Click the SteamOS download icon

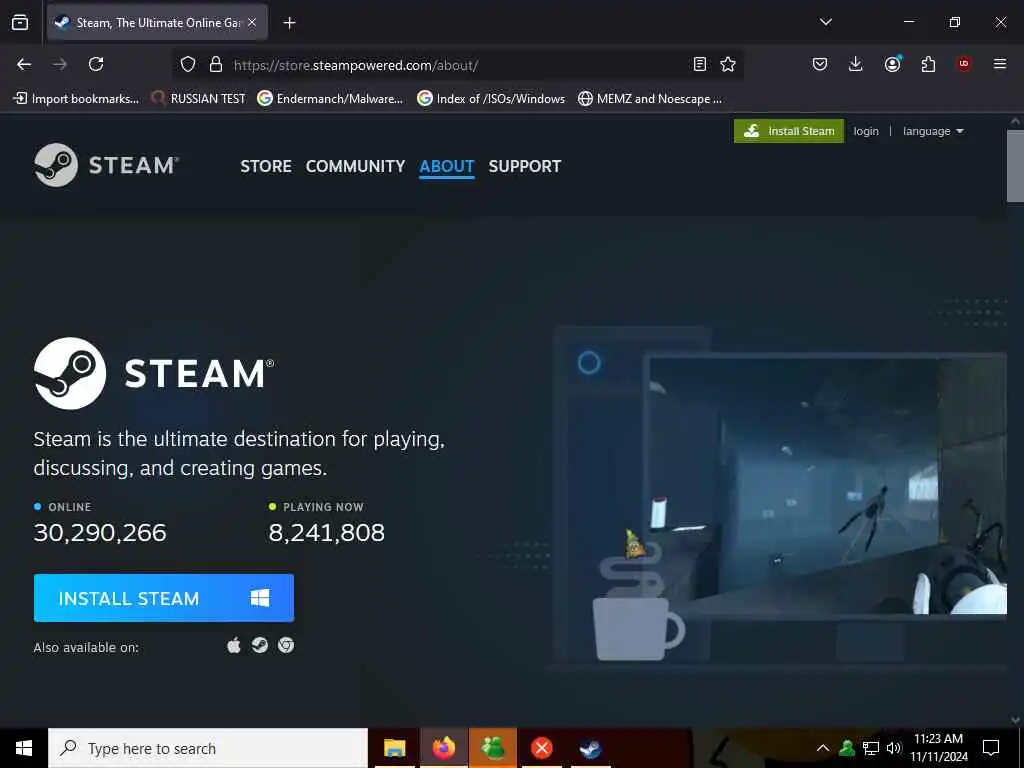tap(260, 645)
